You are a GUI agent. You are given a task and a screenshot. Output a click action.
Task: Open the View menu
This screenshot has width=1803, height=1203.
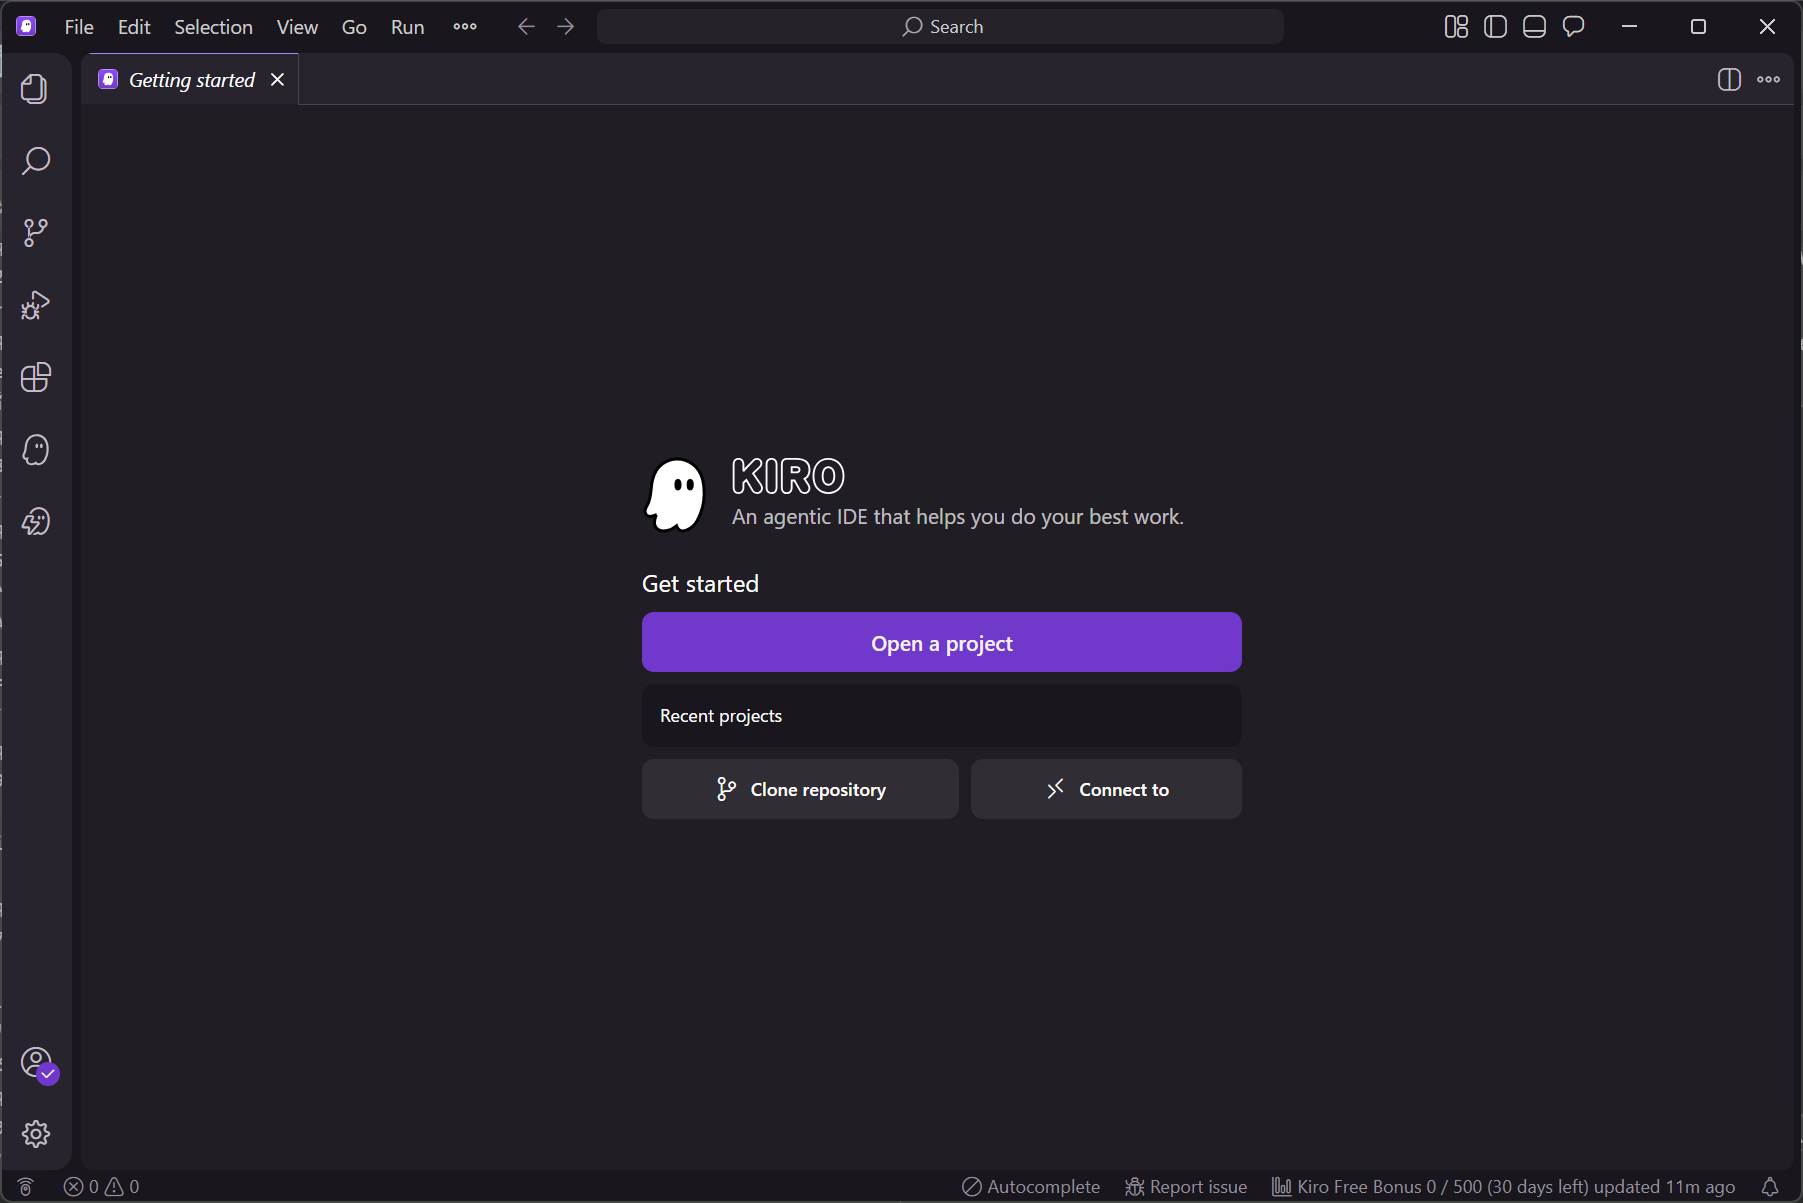pos(297,27)
